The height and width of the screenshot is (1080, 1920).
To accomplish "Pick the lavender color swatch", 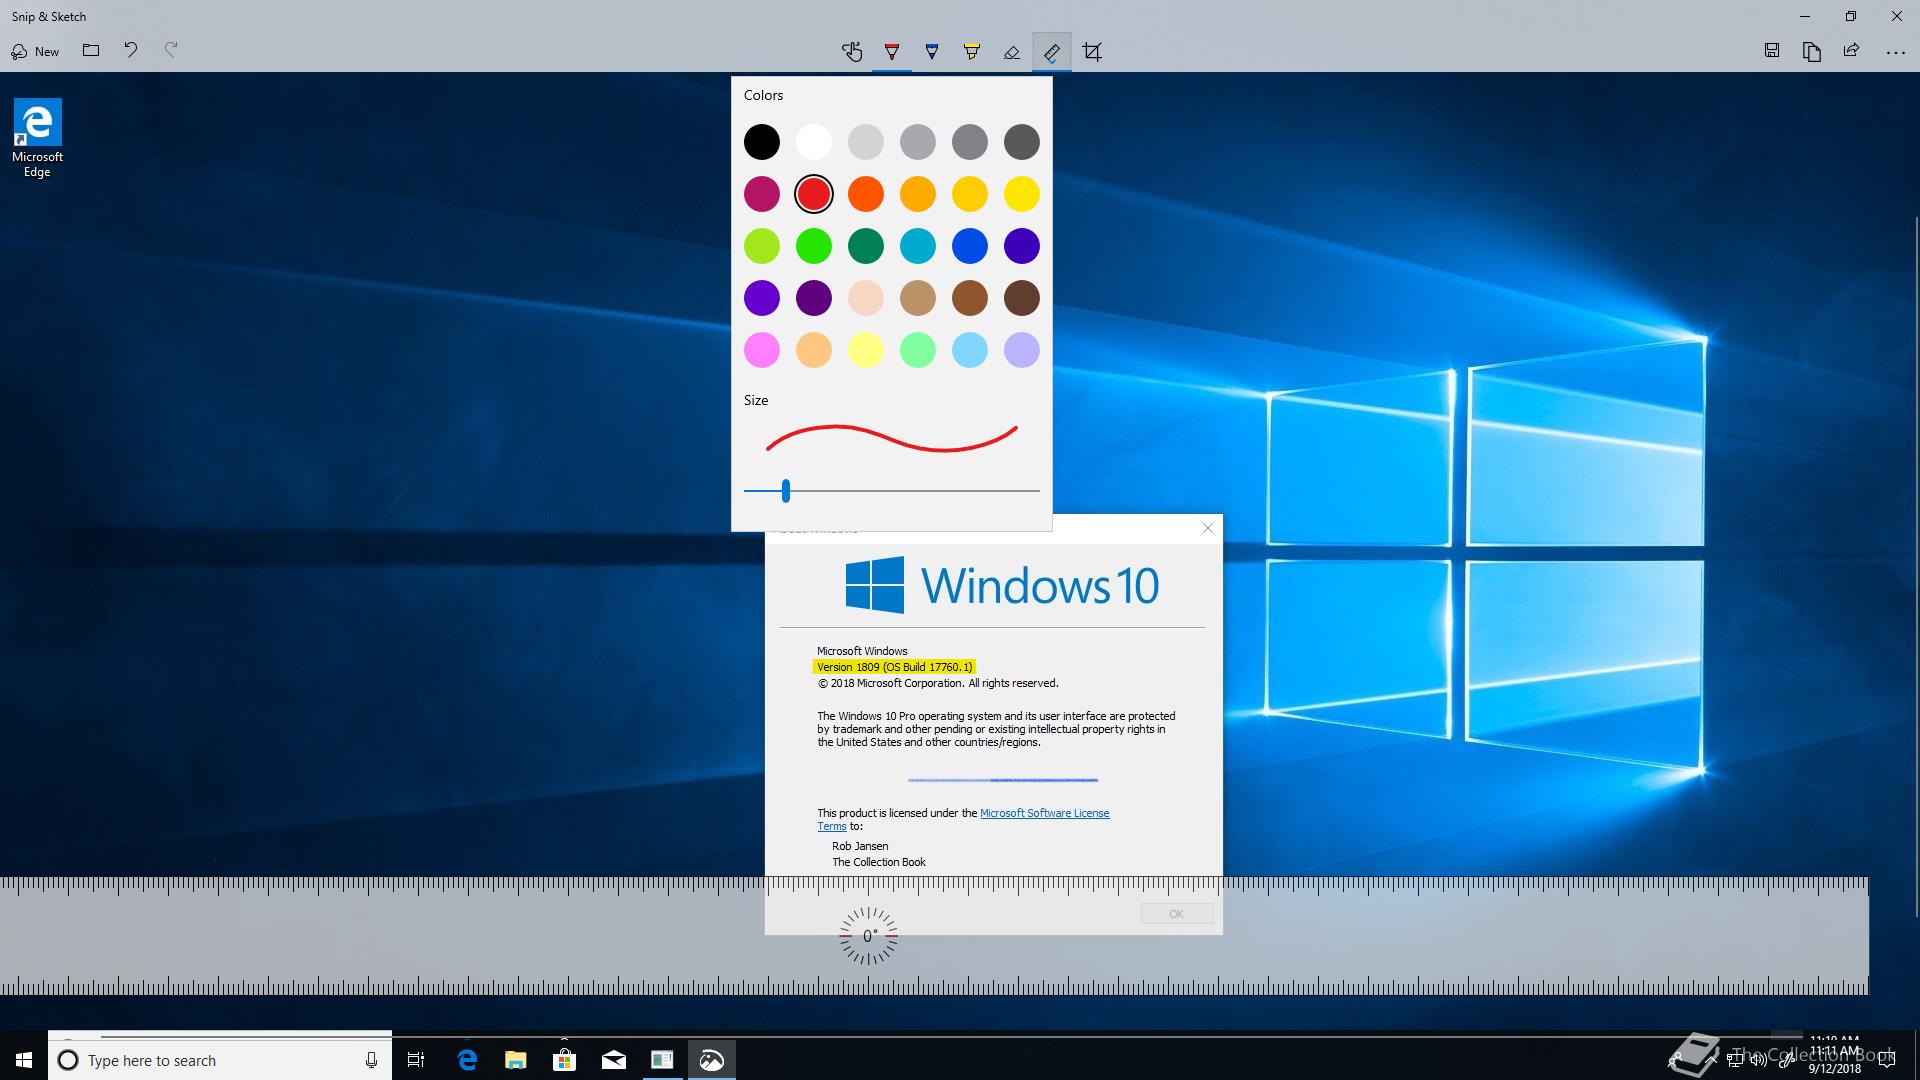I will click(1022, 350).
